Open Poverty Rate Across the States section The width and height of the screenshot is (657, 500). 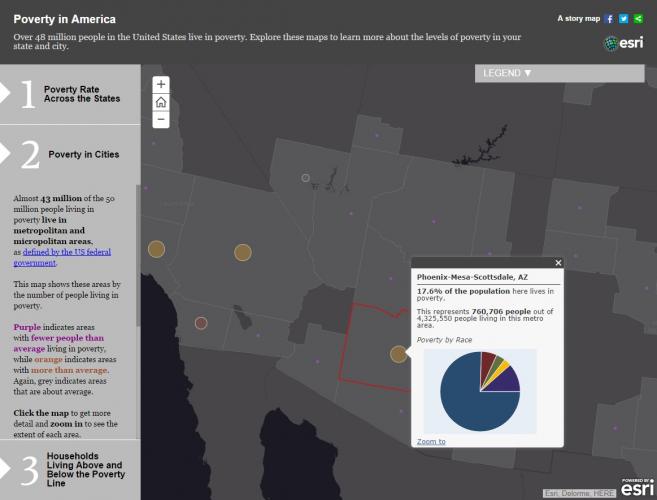tap(70, 94)
